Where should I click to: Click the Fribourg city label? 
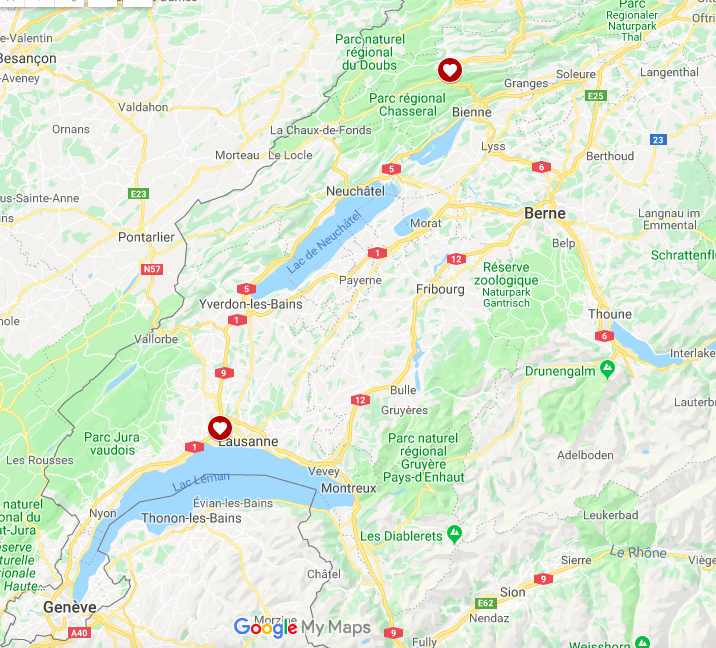coord(440,290)
